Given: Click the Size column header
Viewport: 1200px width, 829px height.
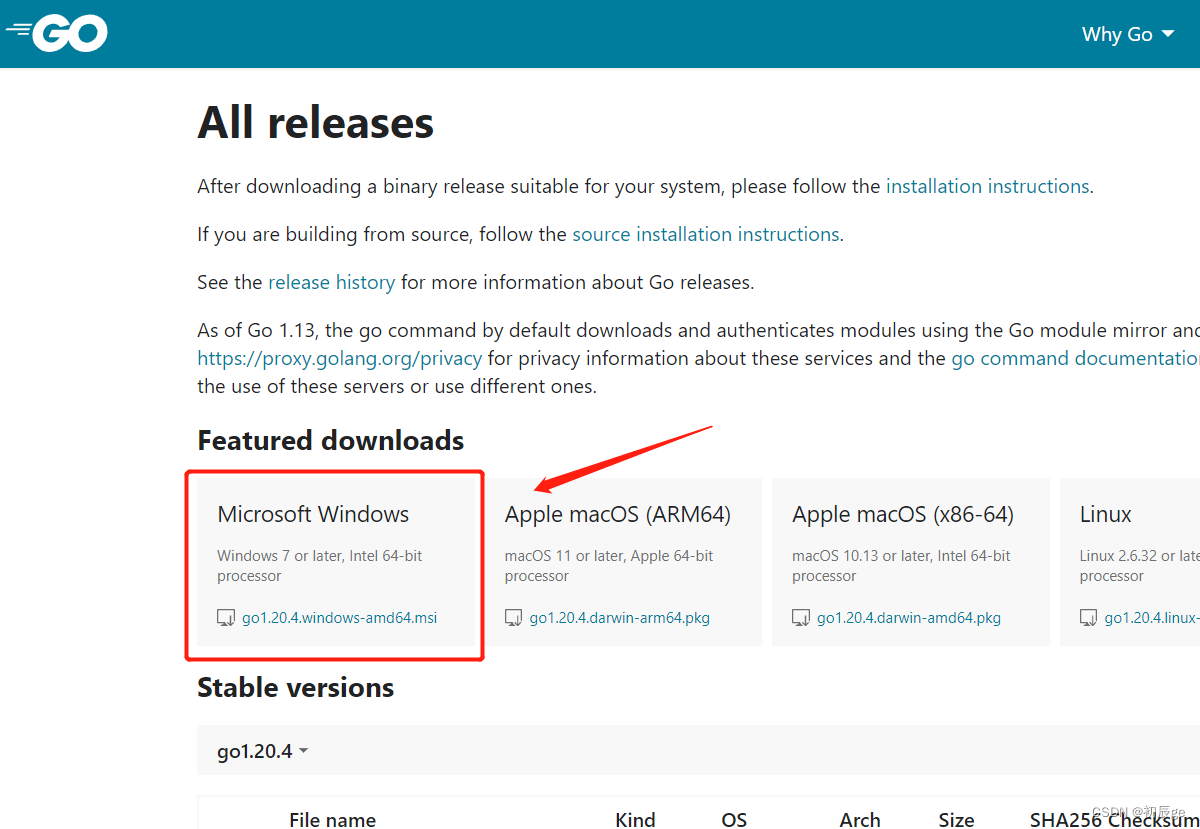Looking at the screenshot, I should point(956,819).
